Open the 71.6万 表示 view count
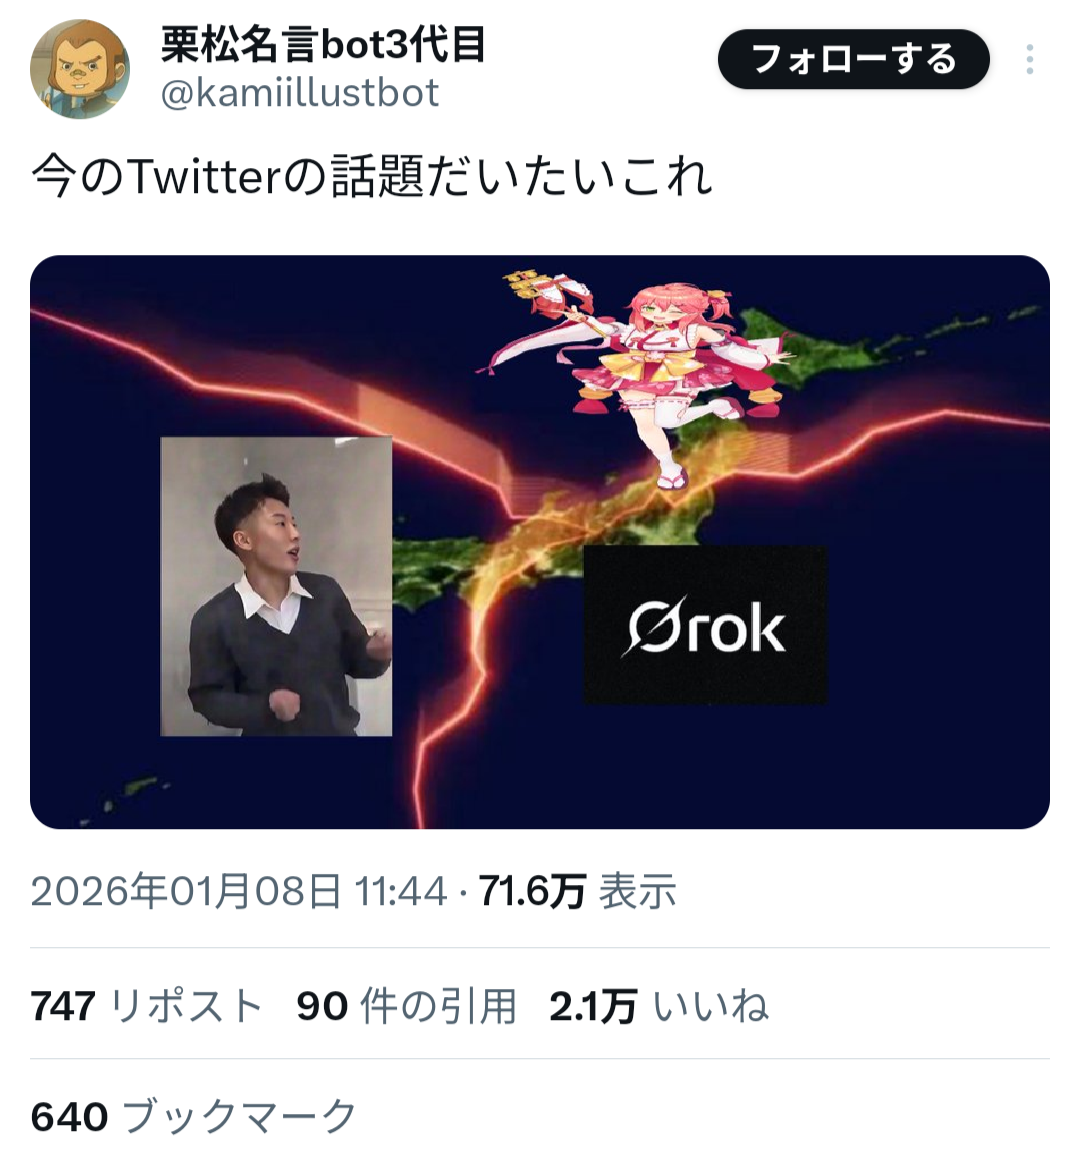 point(577,891)
